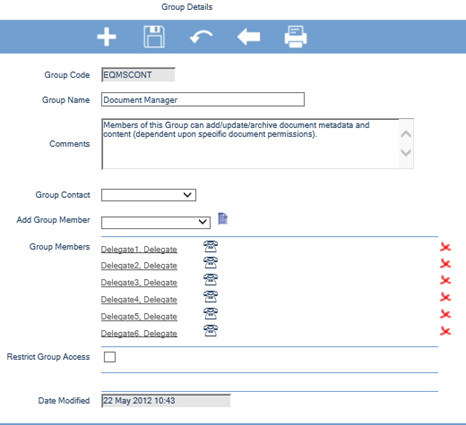Click the Comments box scroll down arrow
466x425 pixels.
406,153
